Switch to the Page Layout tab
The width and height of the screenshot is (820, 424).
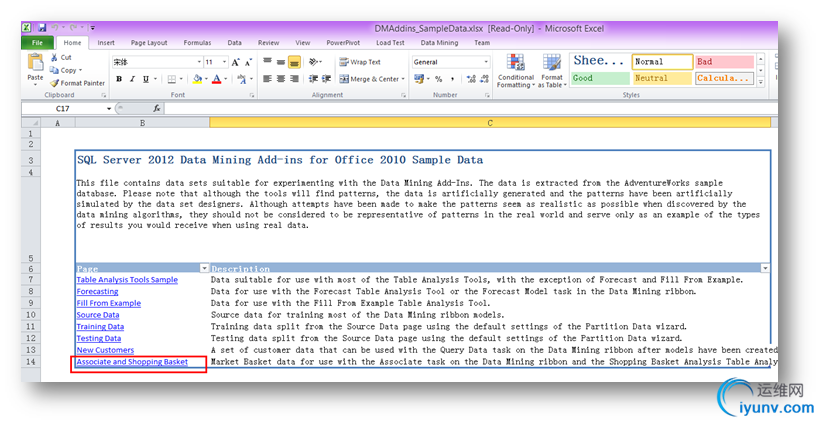[149, 43]
